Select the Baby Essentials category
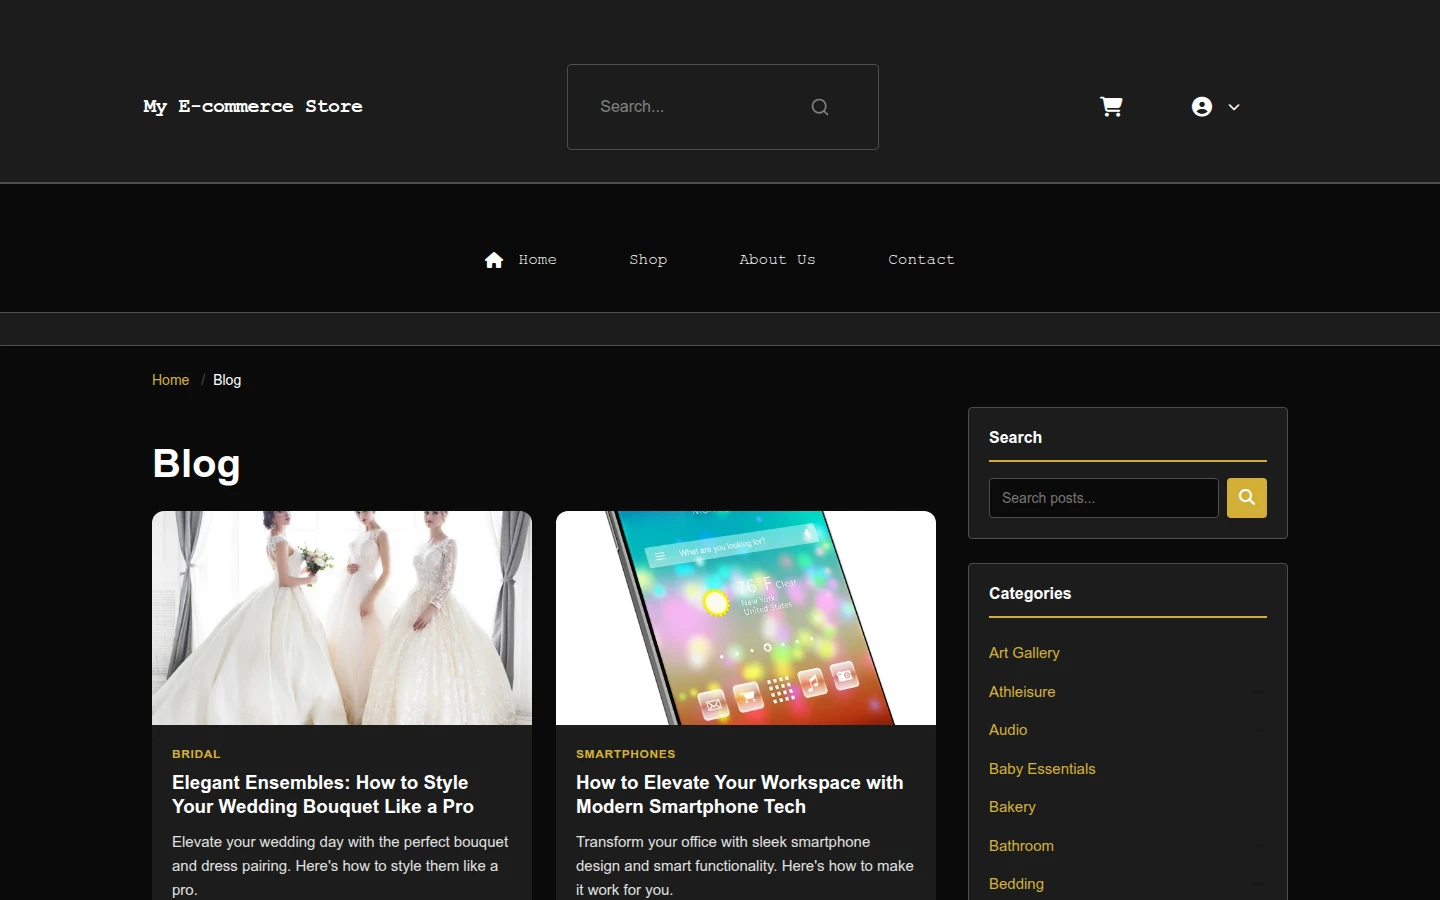This screenshot has width=1440, height=900. [1042, 769]
